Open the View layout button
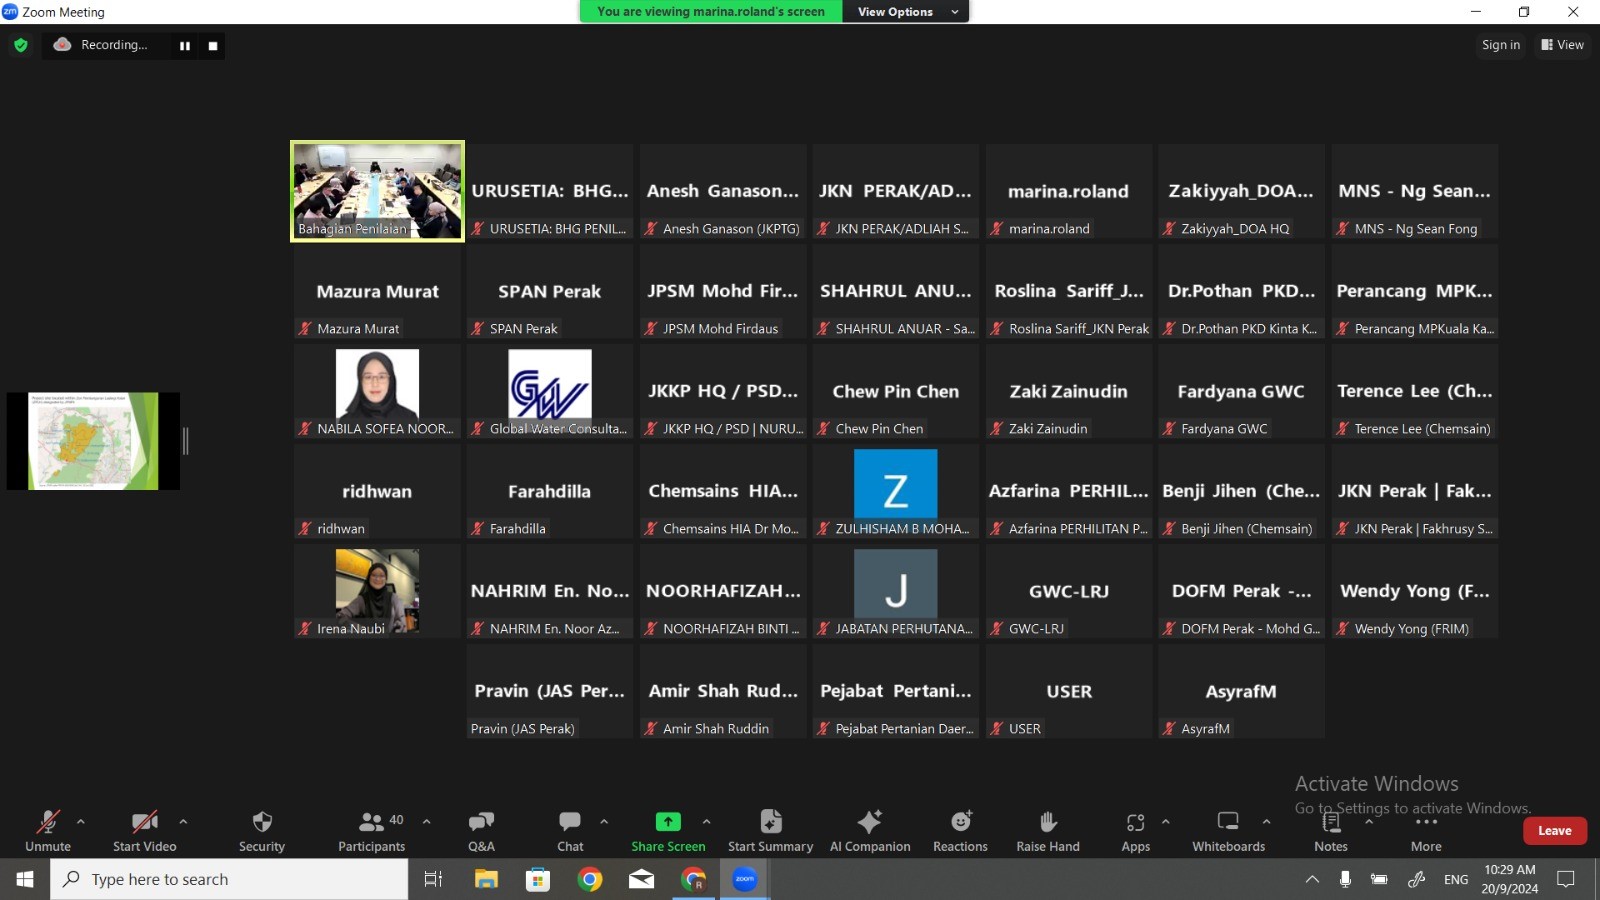Image resolution: width=1600 pixels, height=900 pixels. (x=1562, y=45)
